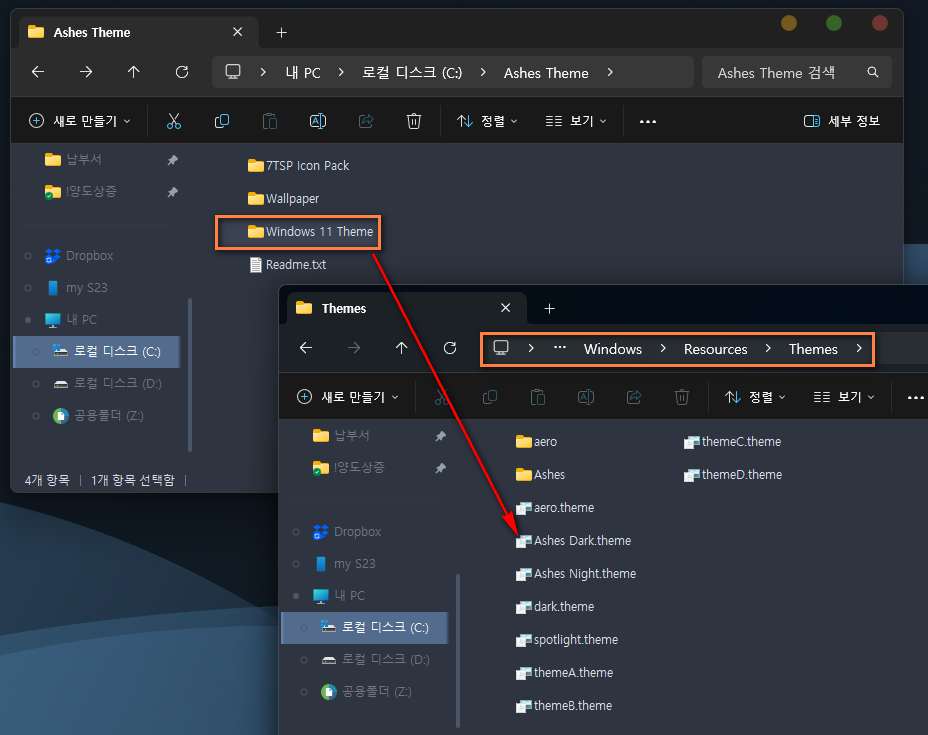Expand chevron after Ashes Theme in address bar
928x735 pixels.
tap(610, 72)
